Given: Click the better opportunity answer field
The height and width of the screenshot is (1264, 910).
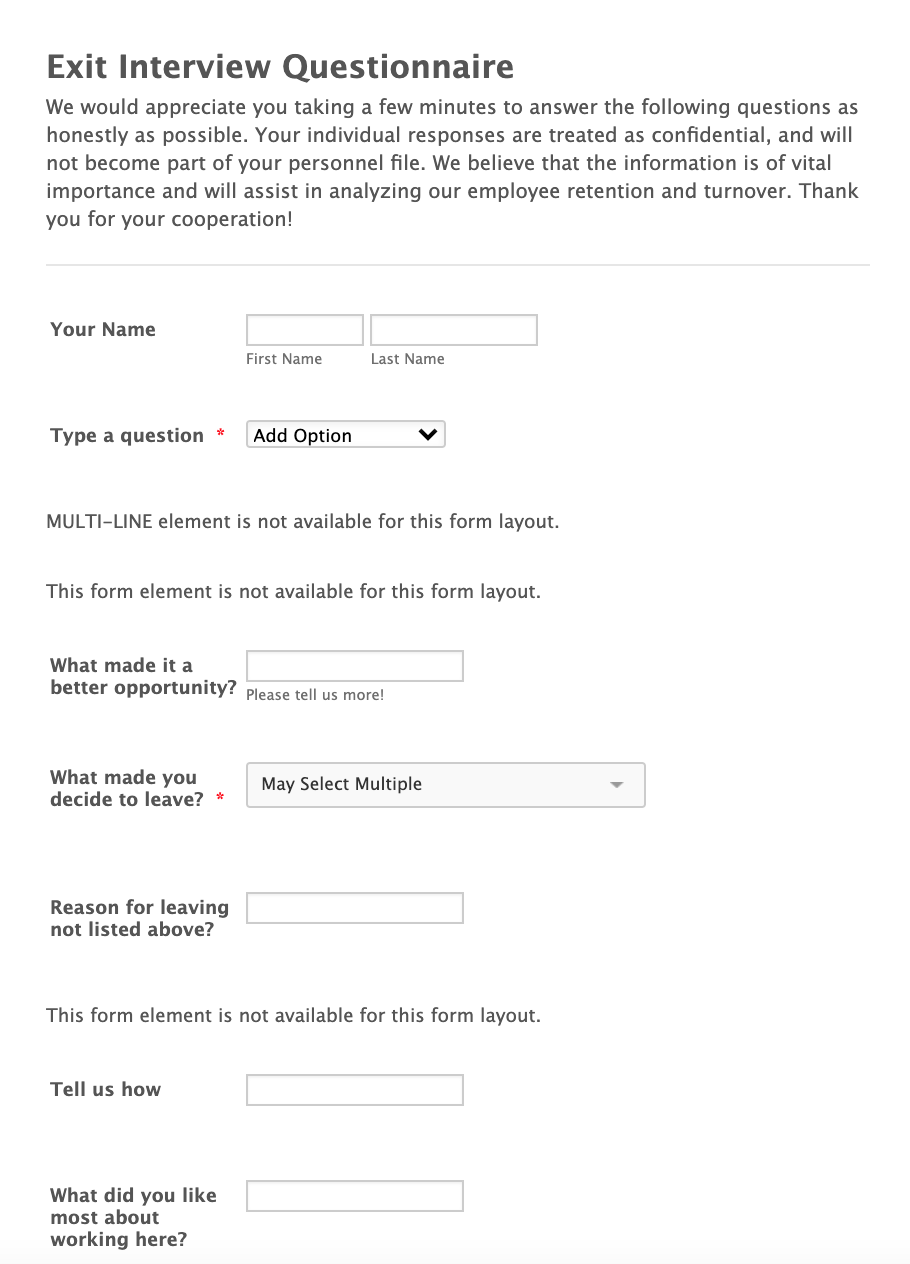Looking at the screenshot, I should 354,666.
